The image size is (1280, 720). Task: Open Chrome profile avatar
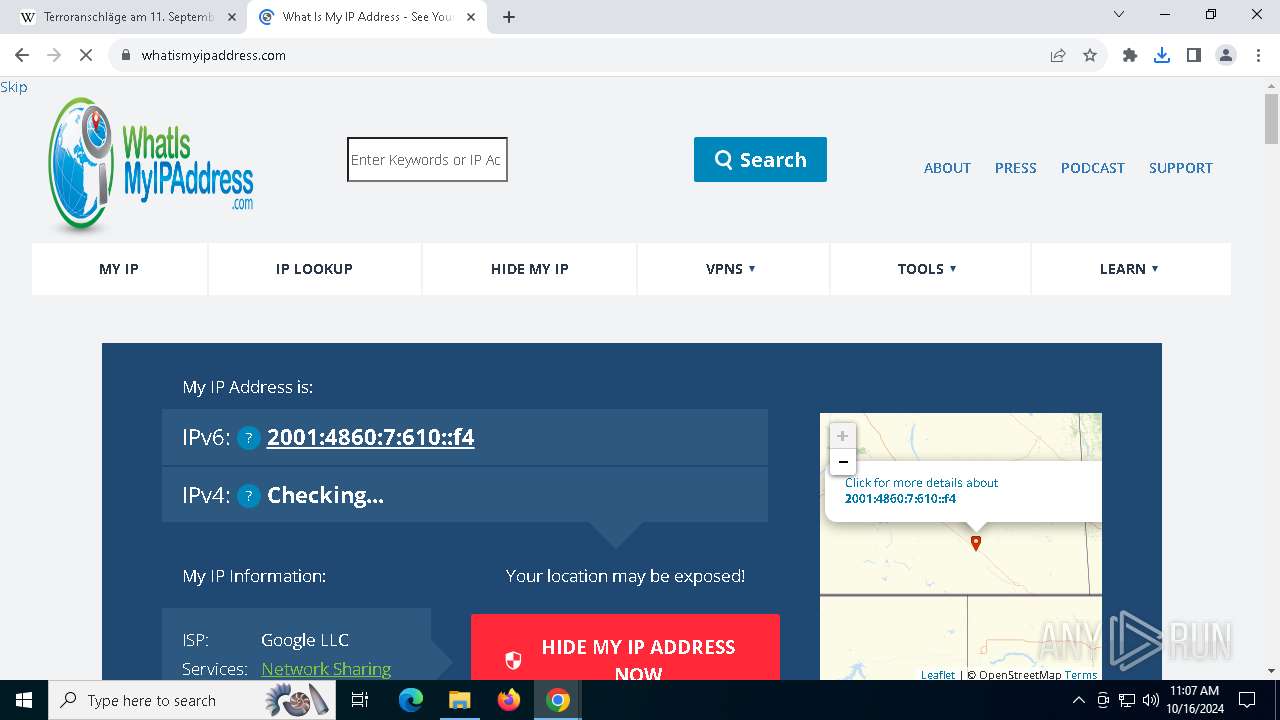(x=1226, y=55)
